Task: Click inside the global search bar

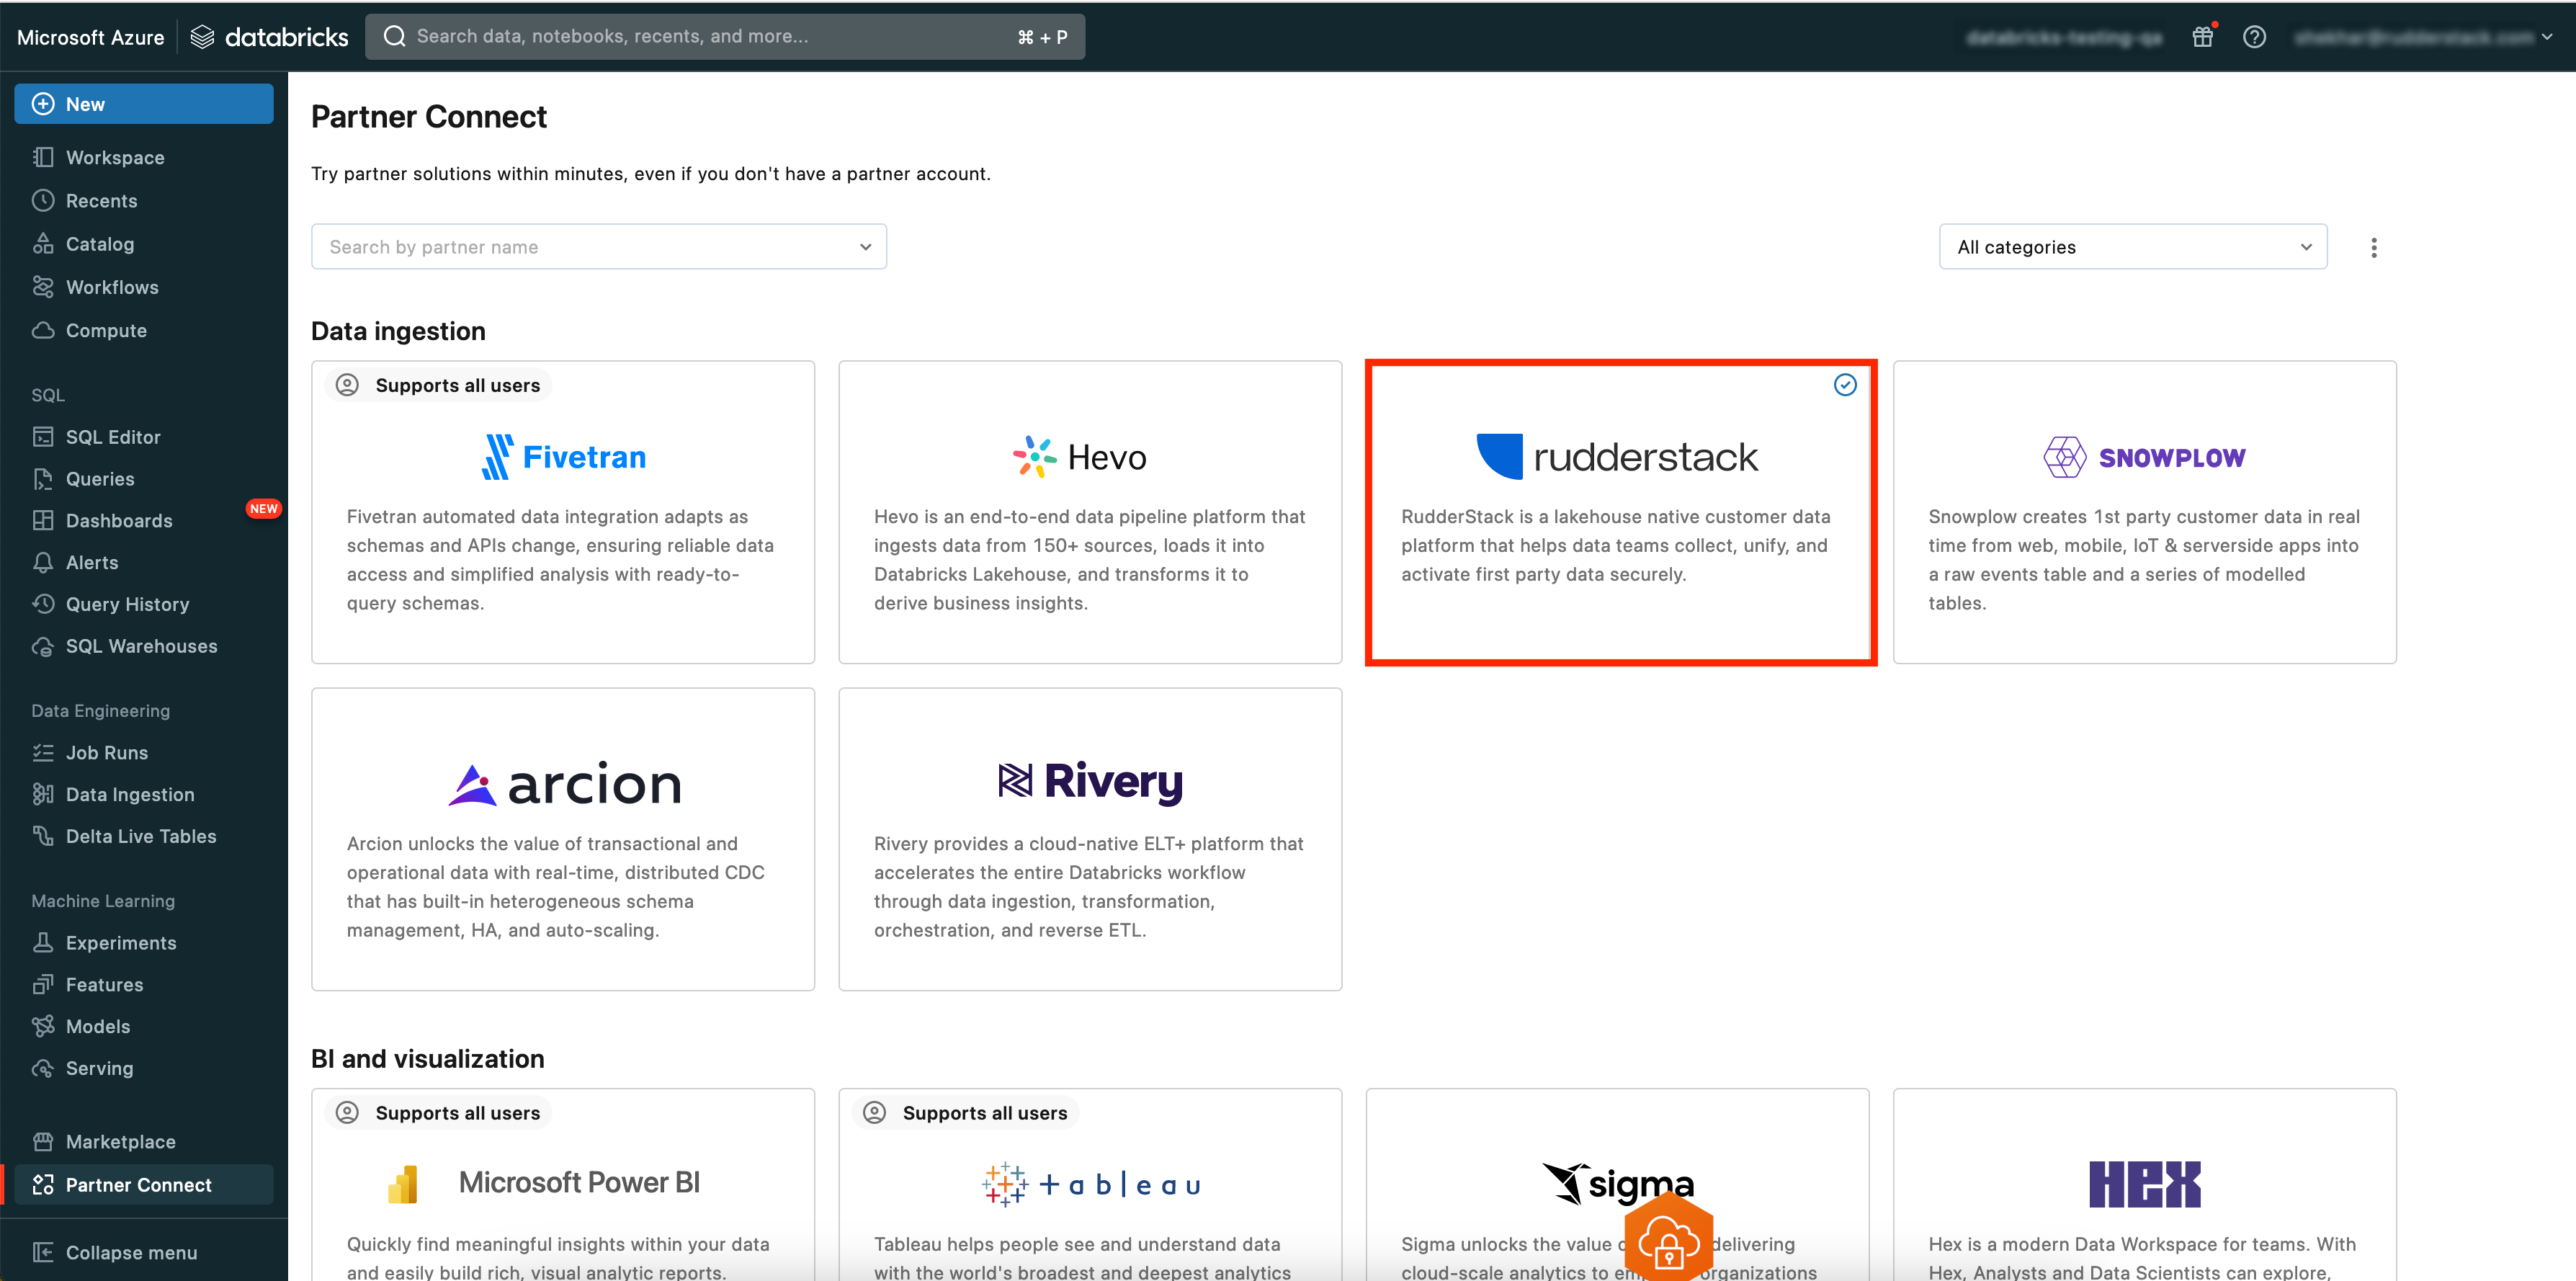Action: (700, 36)
